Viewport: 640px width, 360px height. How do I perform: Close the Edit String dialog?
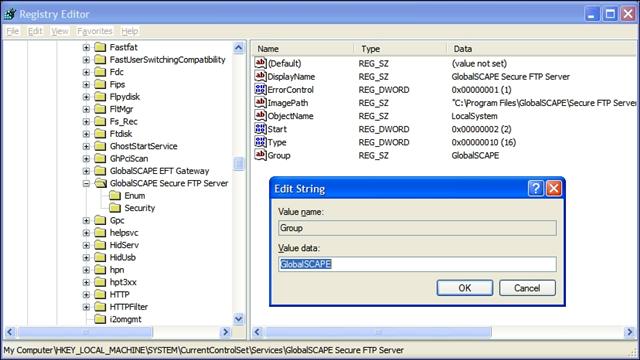pyautogui.click(x=554, y=188)
